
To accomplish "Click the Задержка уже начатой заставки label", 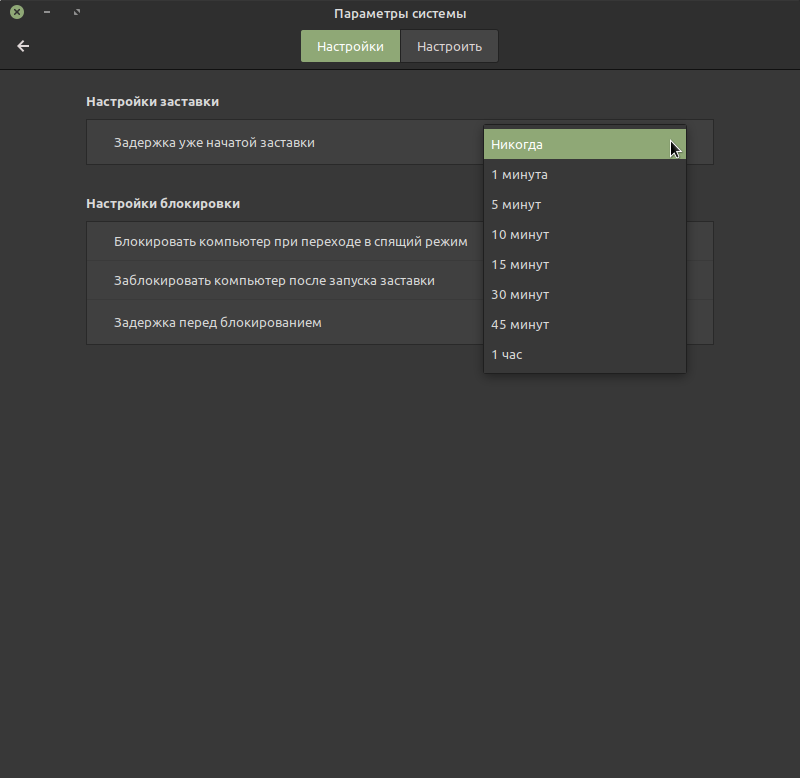I will click(x=214, y=142).
